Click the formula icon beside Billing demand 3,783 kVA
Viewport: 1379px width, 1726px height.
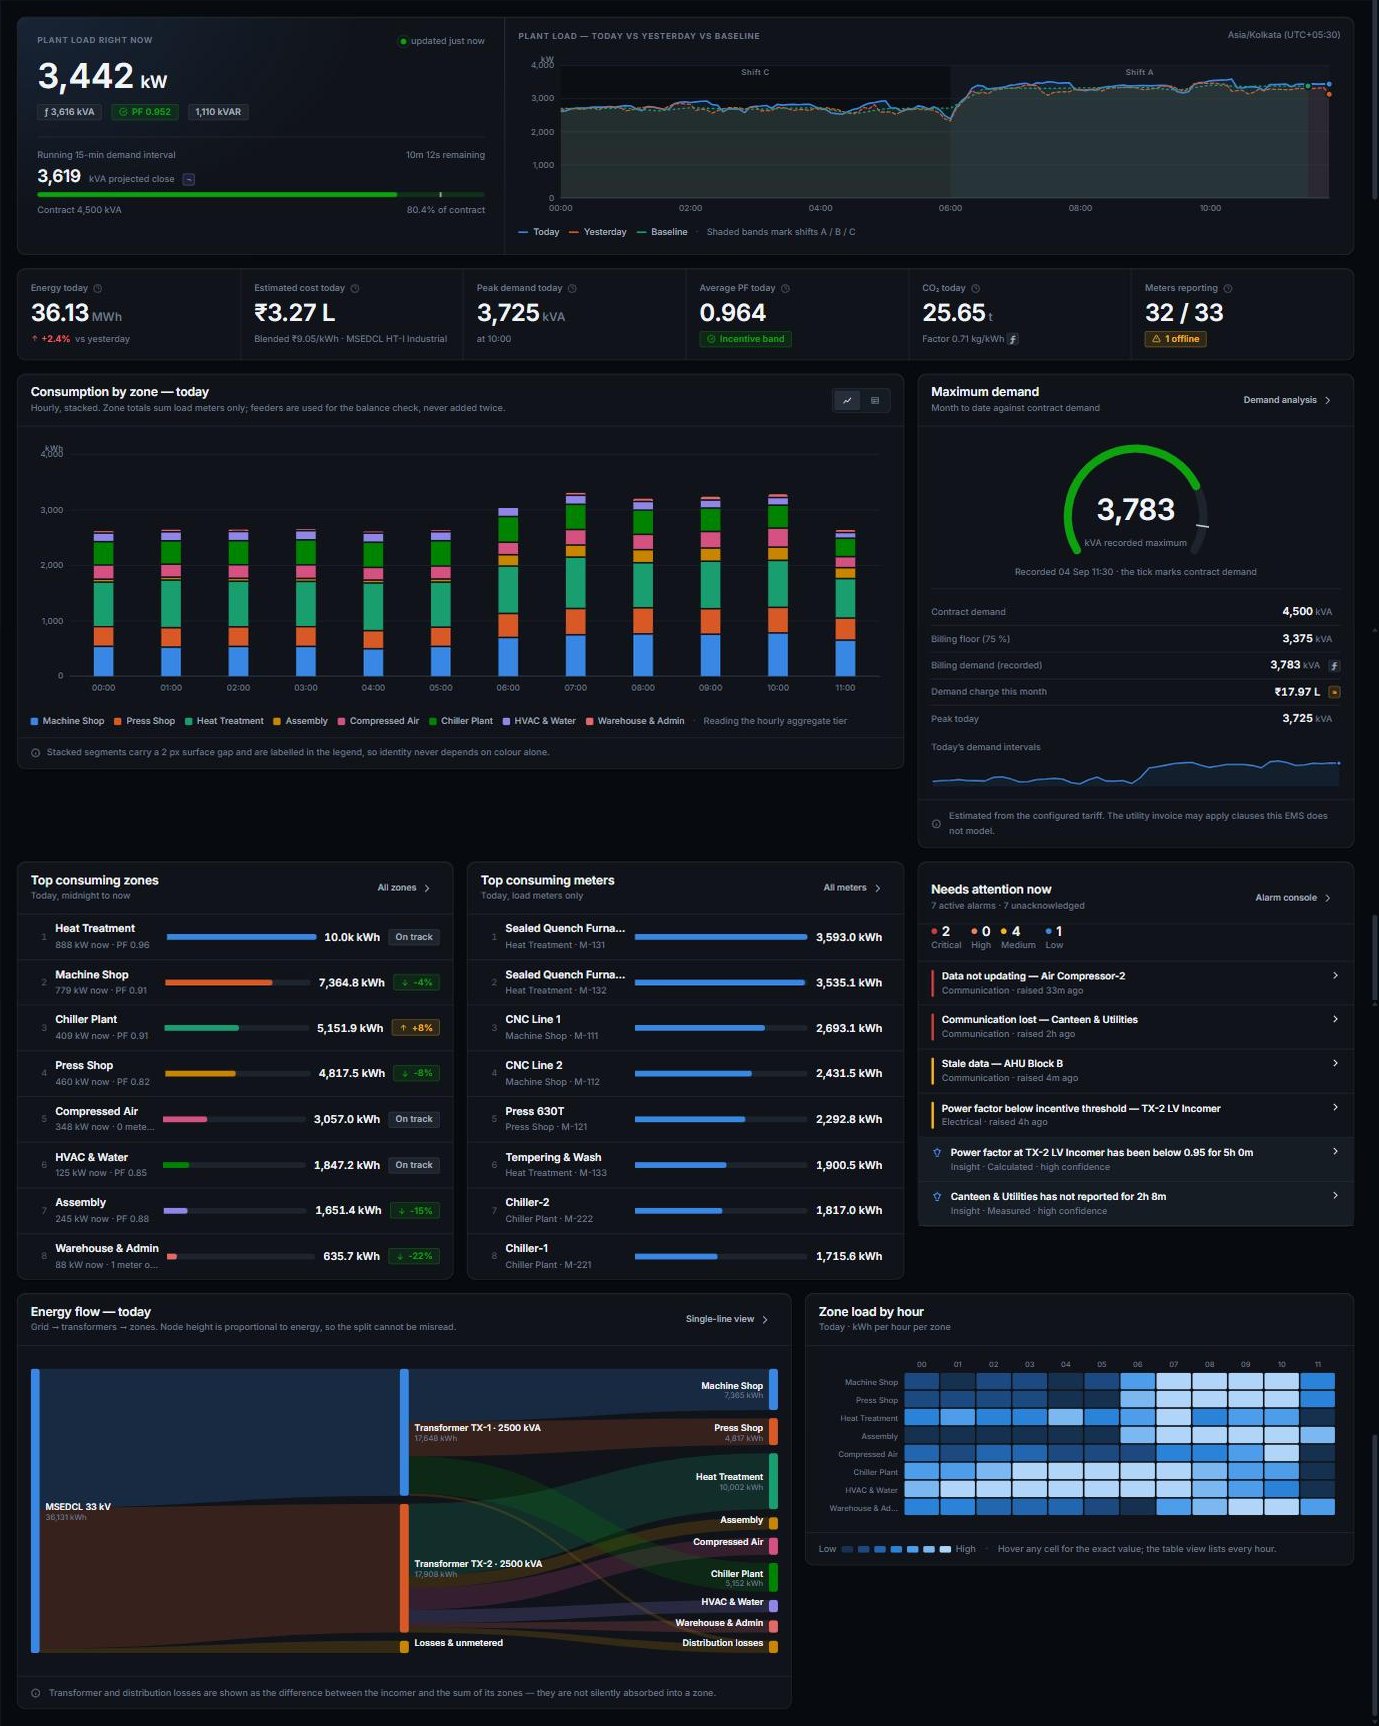1334,666
